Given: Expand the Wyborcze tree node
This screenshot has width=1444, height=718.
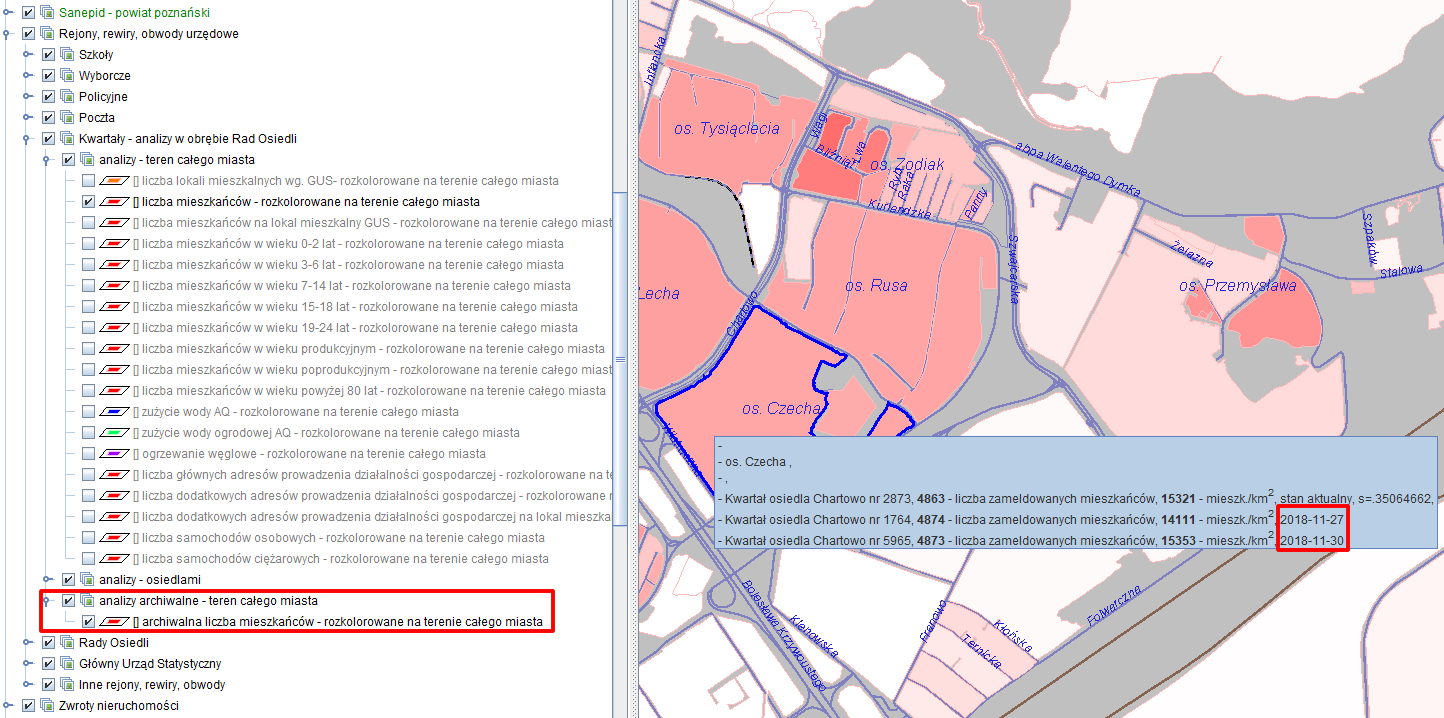Looking at the screenshot, I should 28,76.
